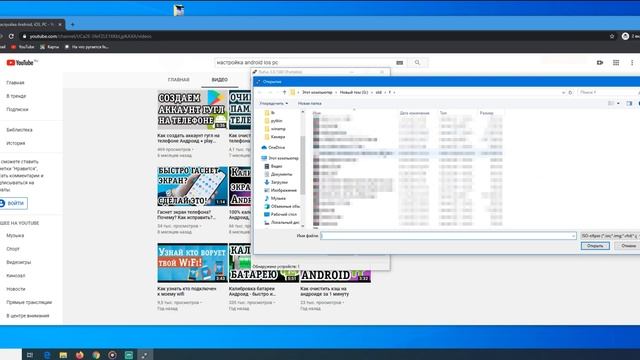This screenshot has height=360, width=640.
Task: Refresh the folder in the Open dialog
Action: pyautogui.click(x=570, y=93)
